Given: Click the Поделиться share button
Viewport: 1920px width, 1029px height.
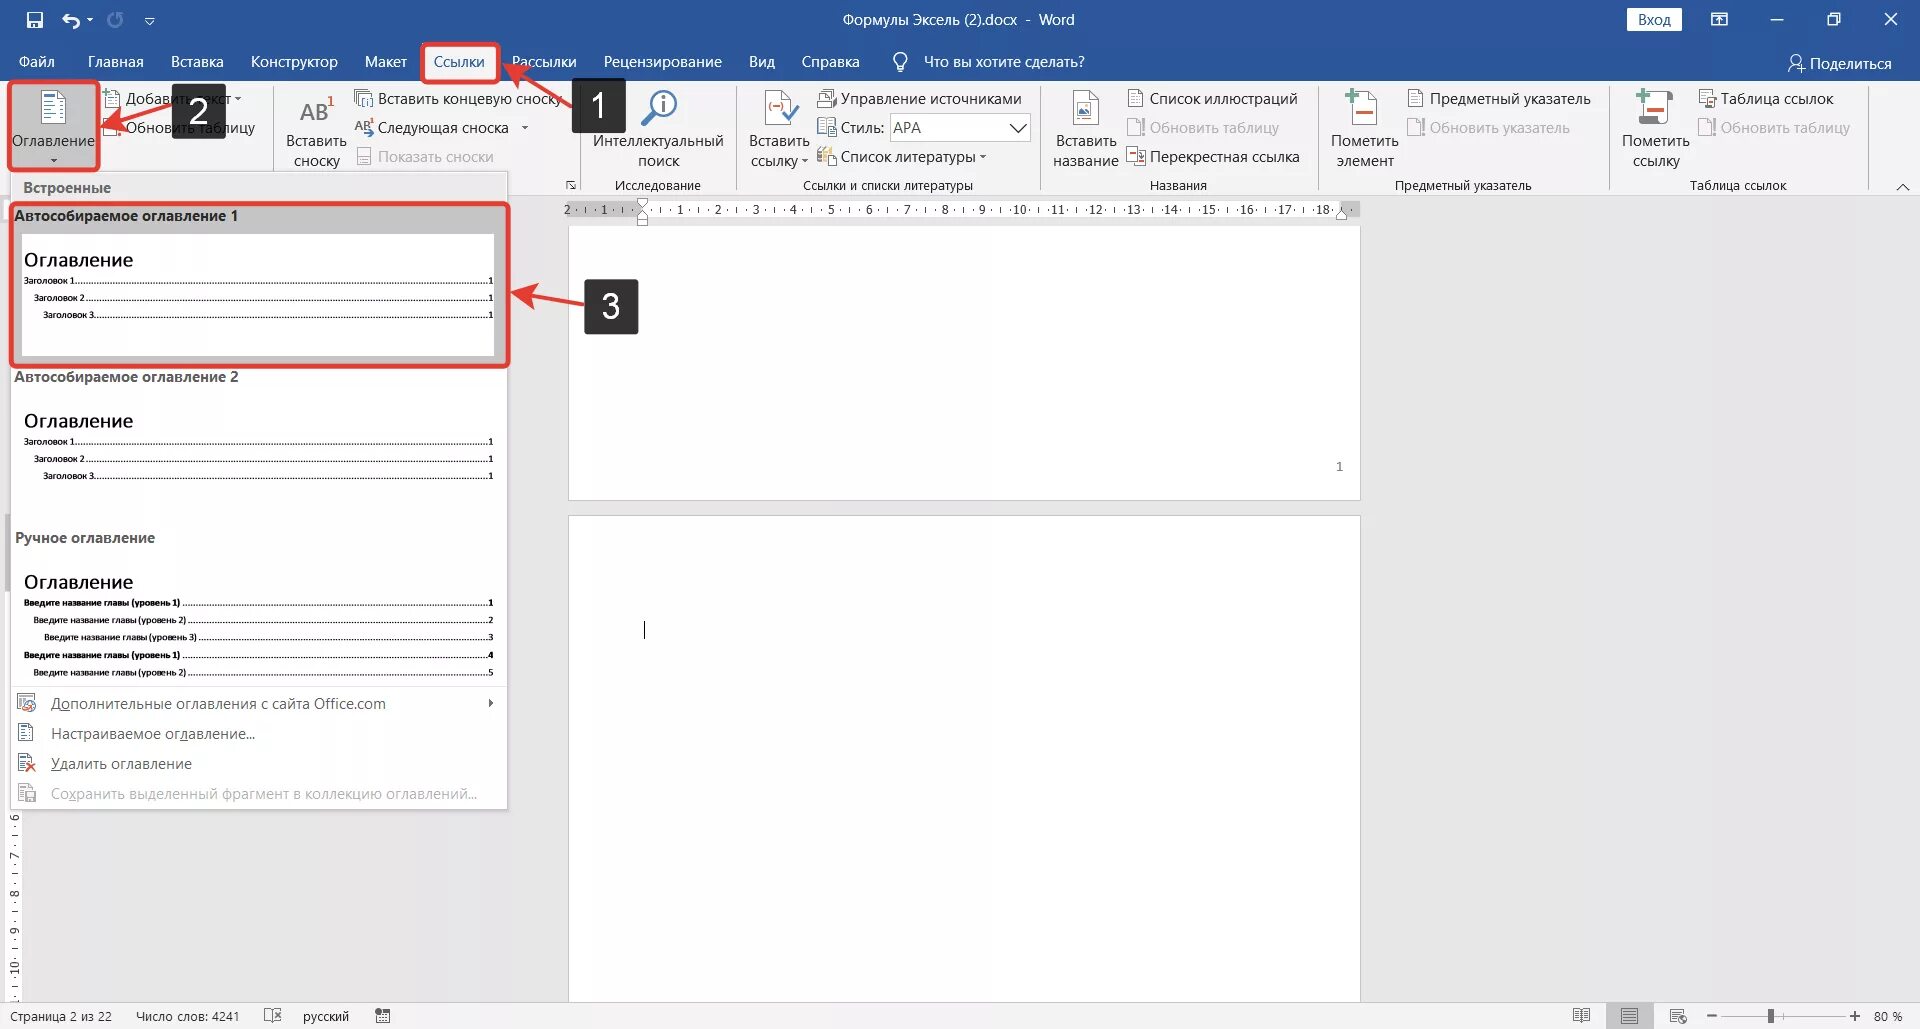Looking at the screenshot, I should (x=1840, y=63).
